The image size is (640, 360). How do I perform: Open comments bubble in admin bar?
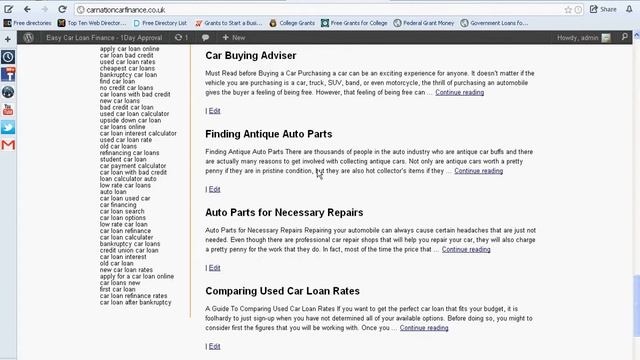(x=205, y=38)
